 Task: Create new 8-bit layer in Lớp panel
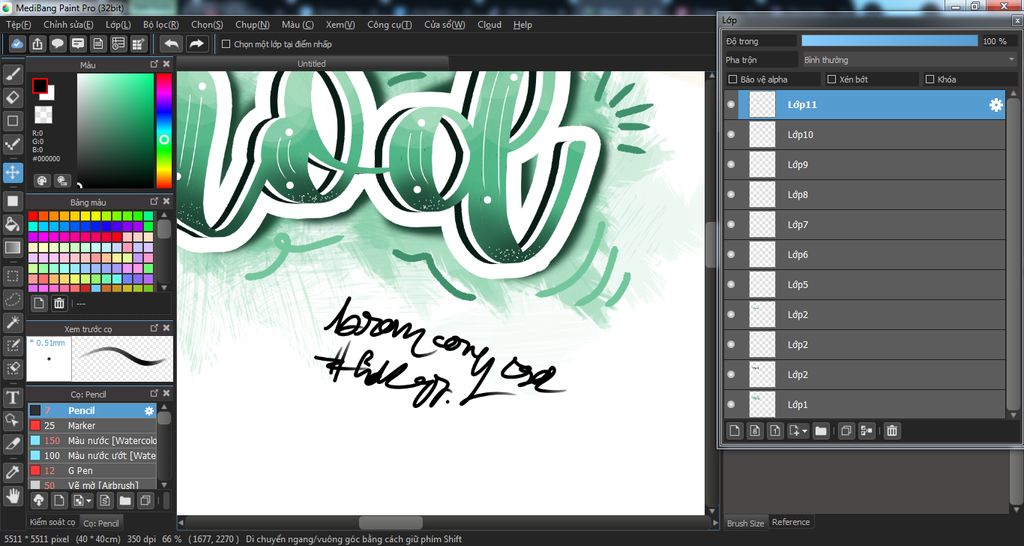click(755, 430)
